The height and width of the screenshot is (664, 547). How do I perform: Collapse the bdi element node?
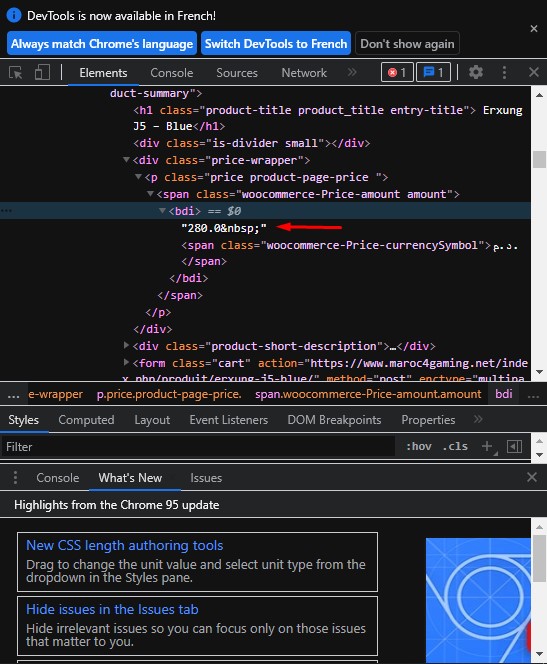click(x=162, y=210)
